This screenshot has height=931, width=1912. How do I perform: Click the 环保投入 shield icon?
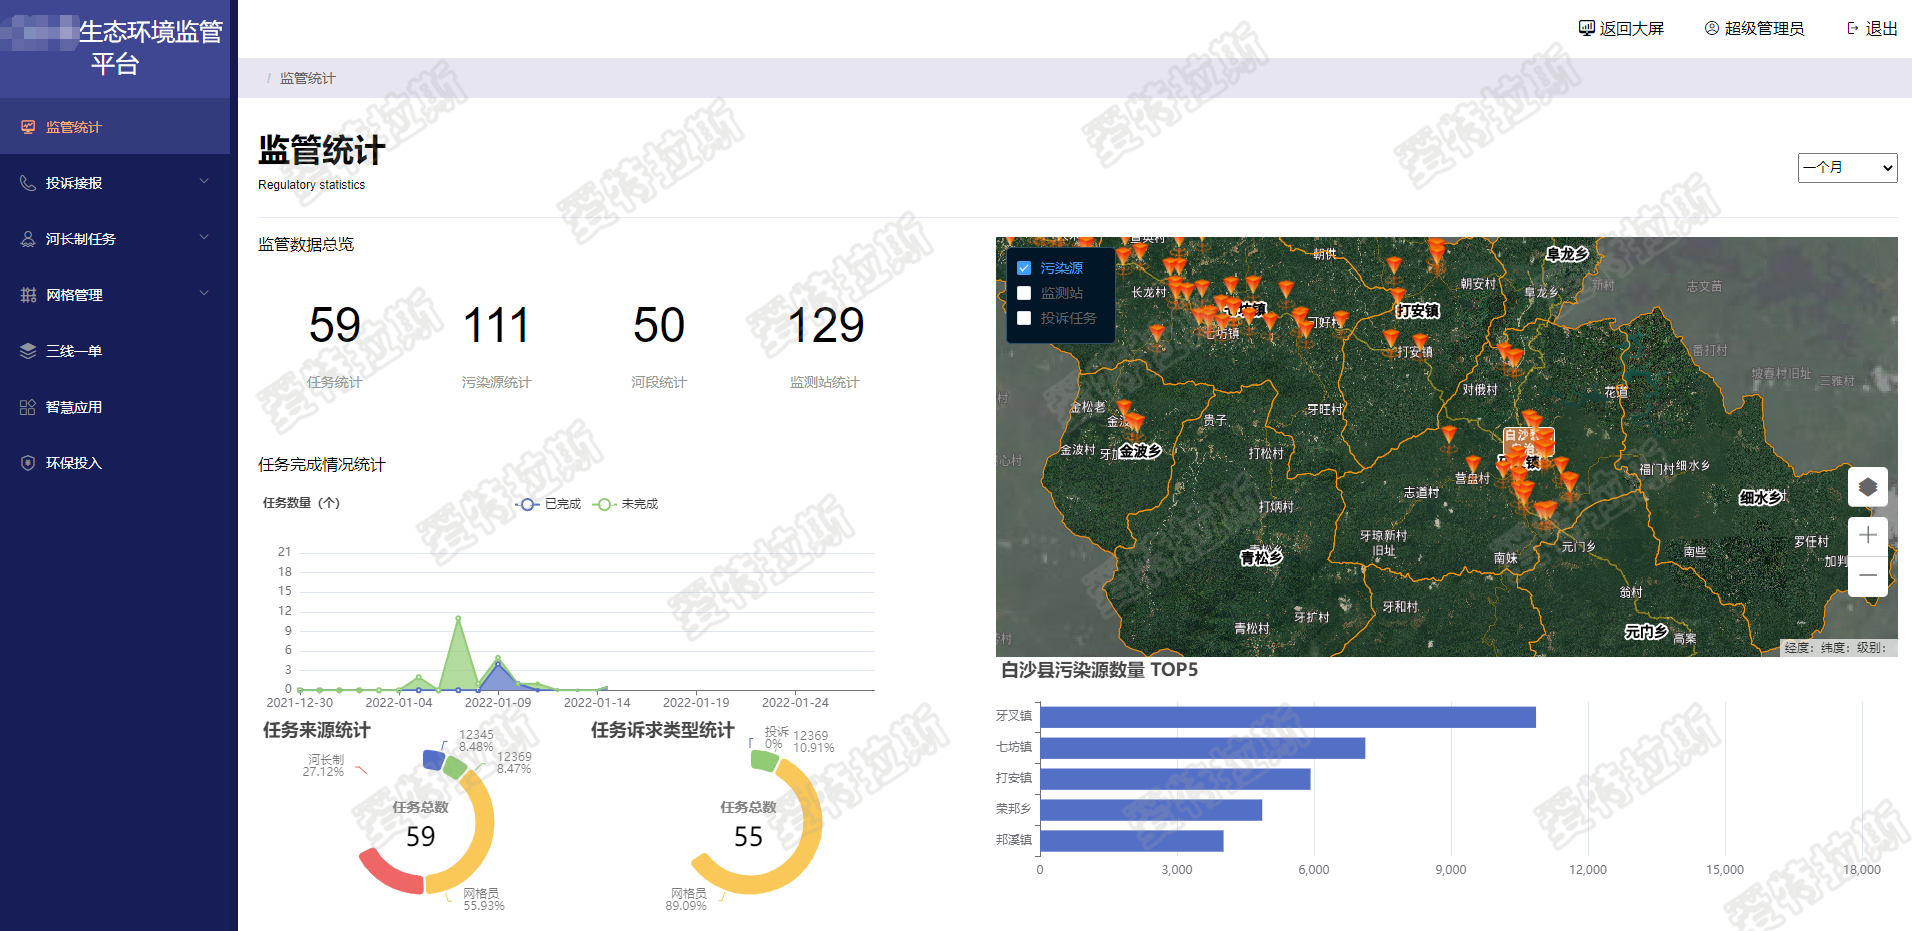(28, 463)
